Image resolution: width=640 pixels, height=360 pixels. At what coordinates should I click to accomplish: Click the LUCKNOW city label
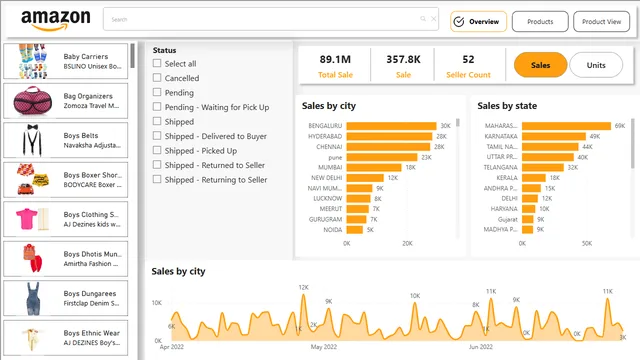point(327,198)
